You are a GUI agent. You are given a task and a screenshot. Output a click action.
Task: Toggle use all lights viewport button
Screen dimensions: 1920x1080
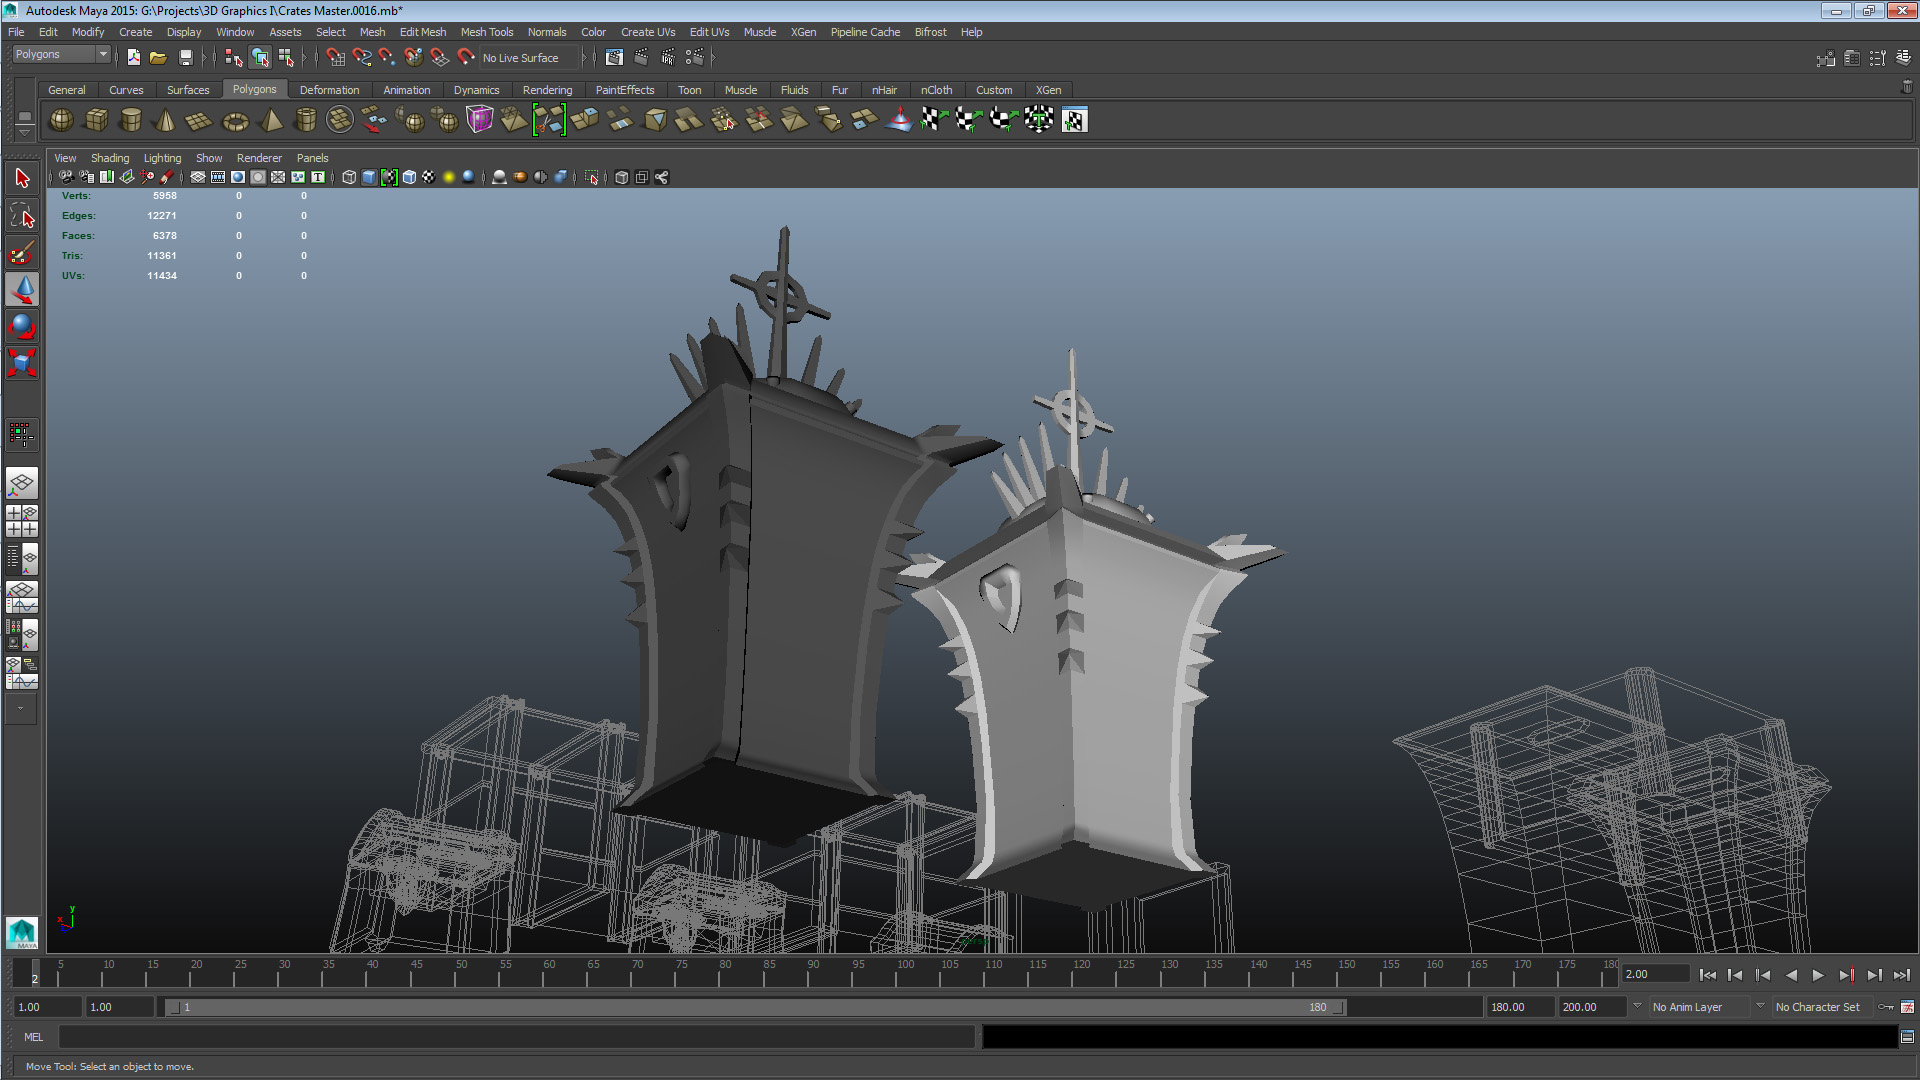(x=449, y=177)
